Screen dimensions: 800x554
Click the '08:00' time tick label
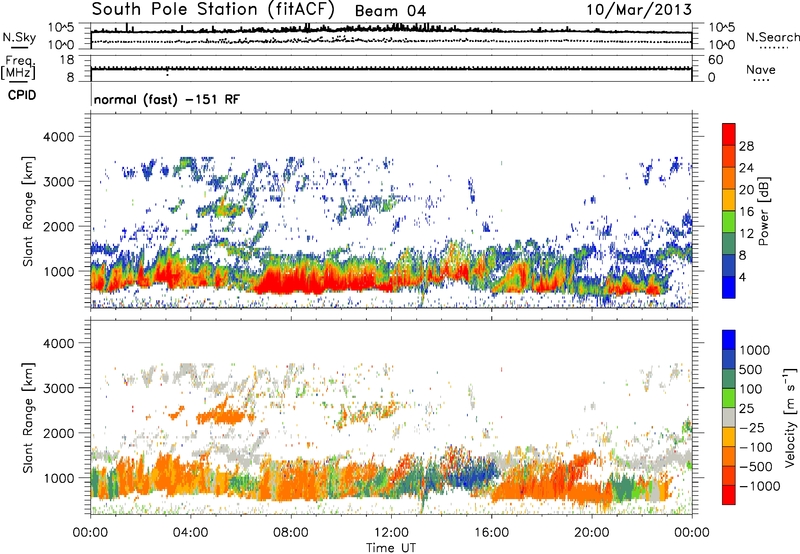coord(291,533)
